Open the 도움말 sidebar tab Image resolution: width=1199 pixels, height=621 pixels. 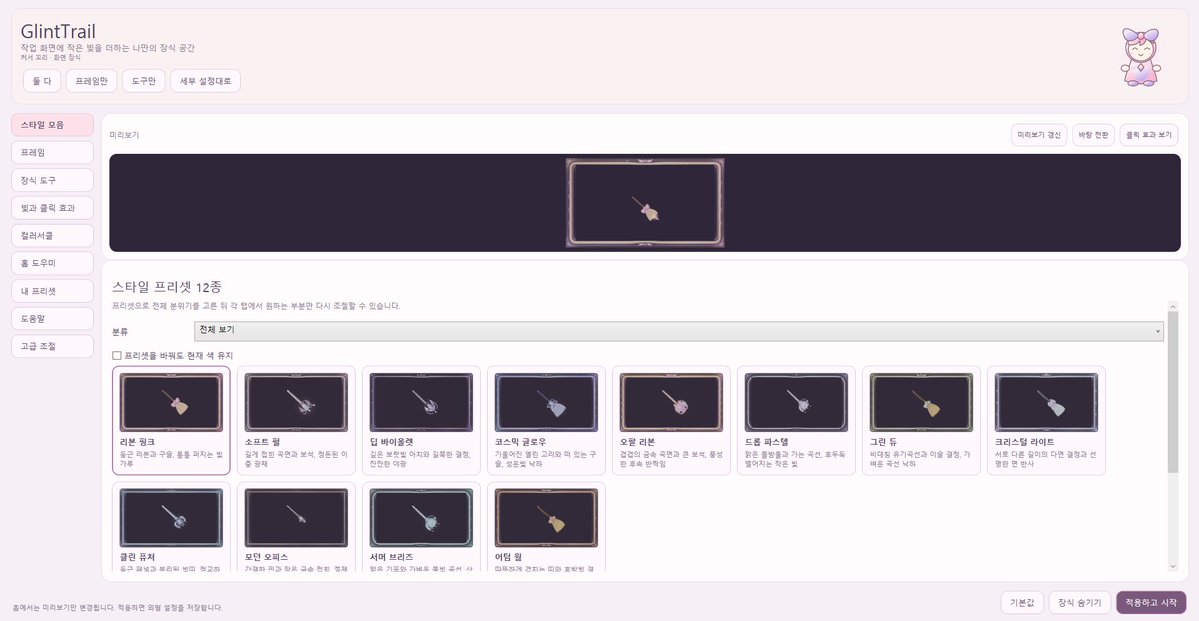[x=53, y=319]
